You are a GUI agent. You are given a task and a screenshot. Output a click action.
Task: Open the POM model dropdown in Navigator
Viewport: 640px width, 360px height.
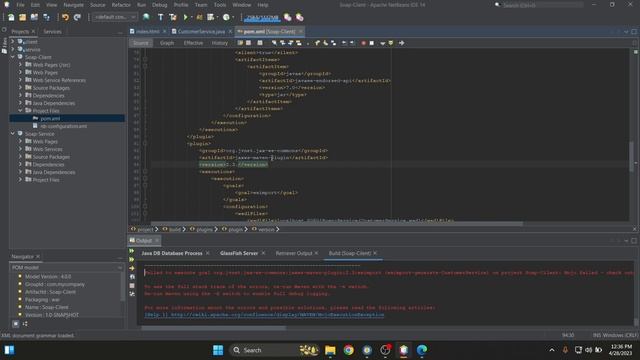(x=67, y=268)
